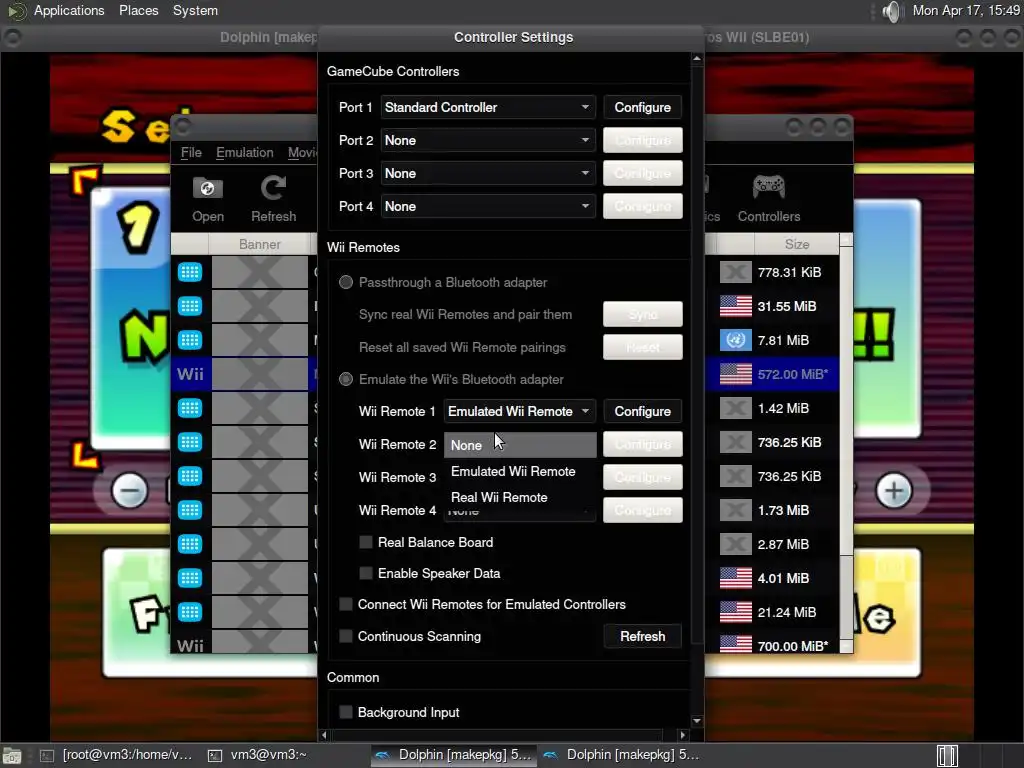Screen dimensions: 1024x768
Task: Click unknown region icon beside 1.73 MiB
Action: tap(735, 510)
